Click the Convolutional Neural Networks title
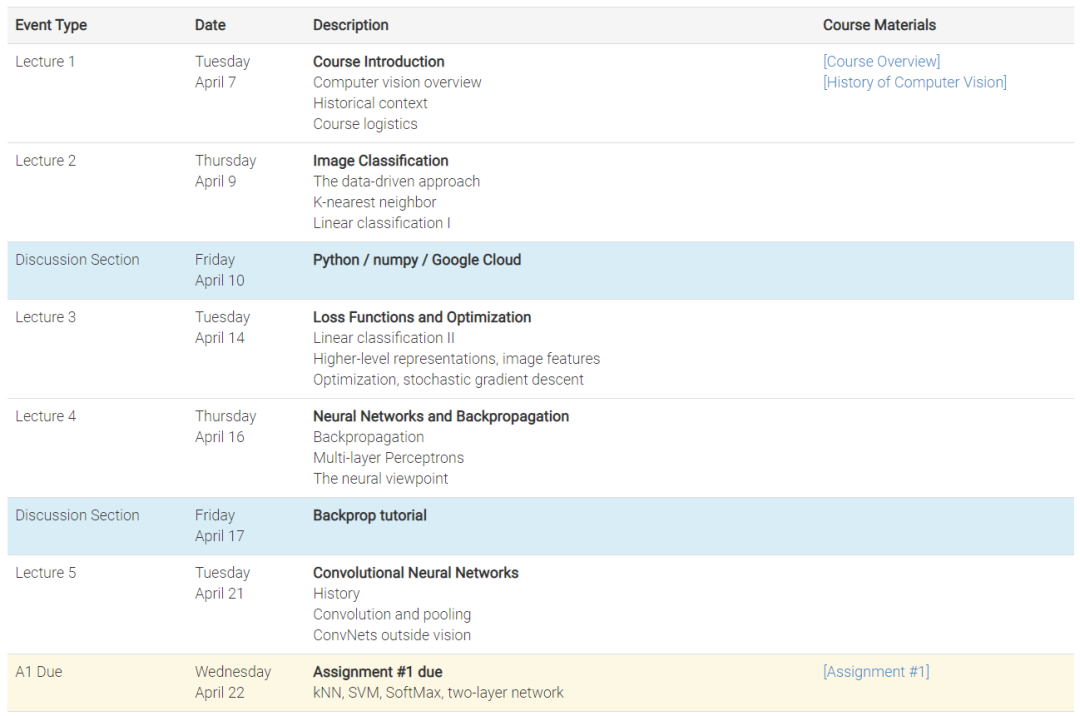Viewport: 1080px width, 716px height. (416, 573)
